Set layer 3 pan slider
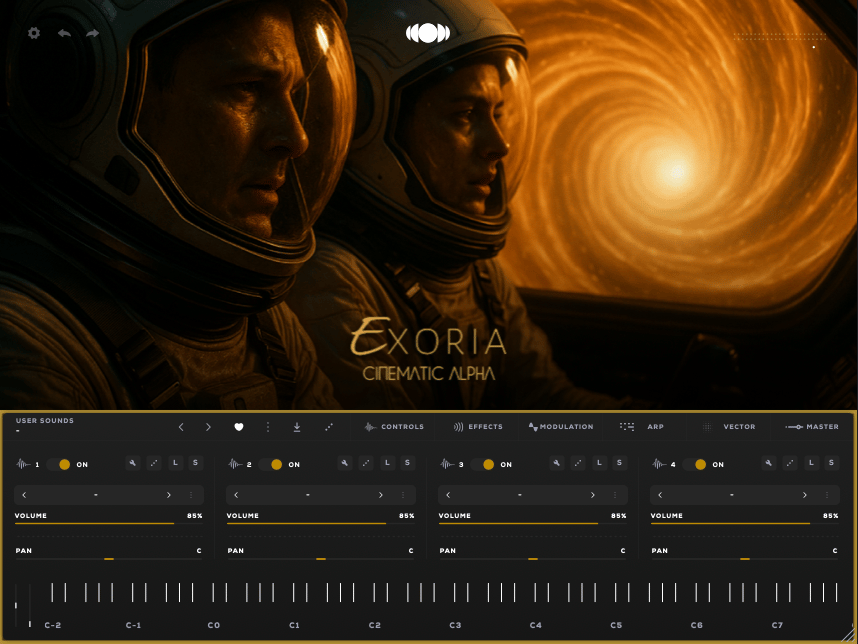The width and height of the screenshot is (858, 644). point(532,559)
